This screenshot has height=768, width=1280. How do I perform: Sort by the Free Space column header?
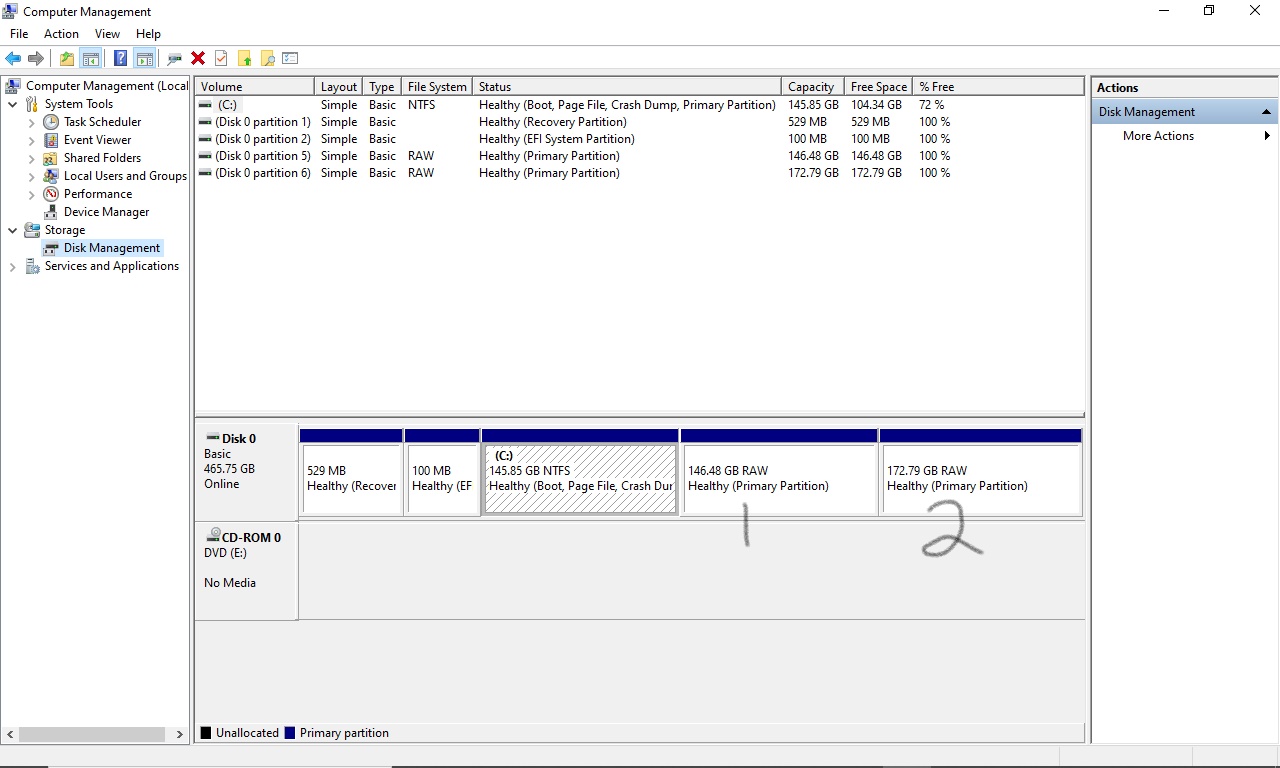click(x=878, y=87)
